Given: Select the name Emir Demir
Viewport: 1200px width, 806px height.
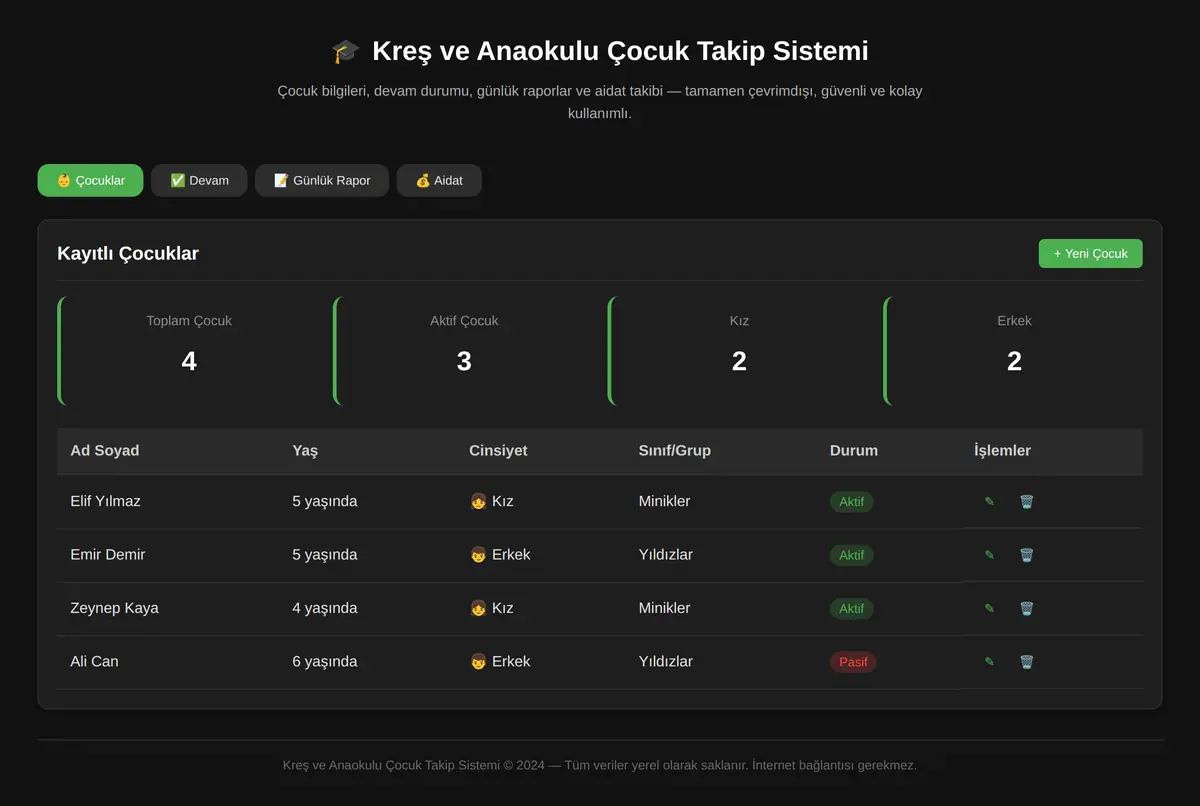Looking at the screenshot, I should [x=108, y=555].
